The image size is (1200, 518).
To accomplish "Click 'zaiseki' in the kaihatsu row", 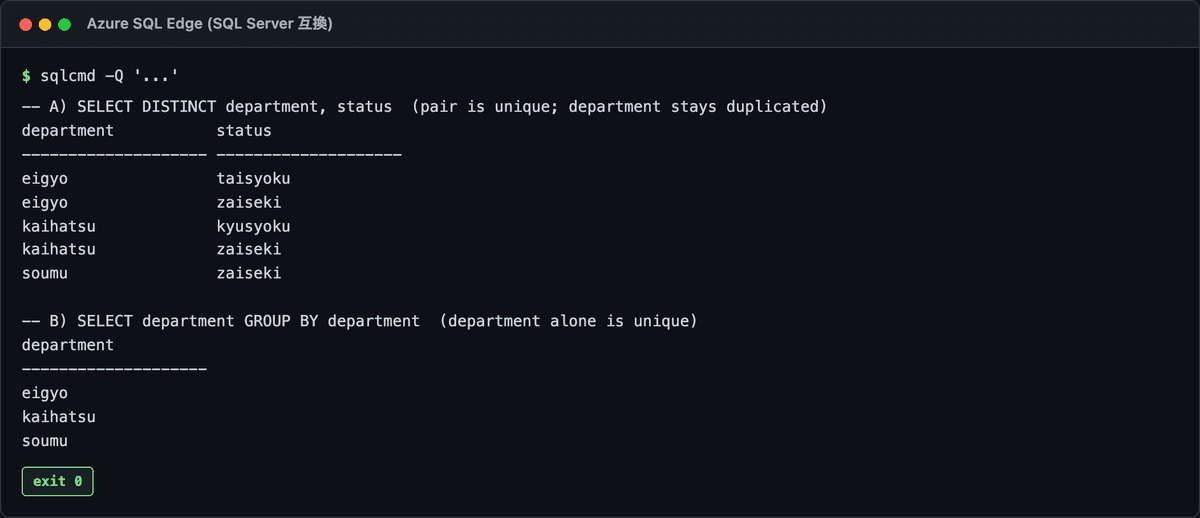I will click(x=249, y=249).
